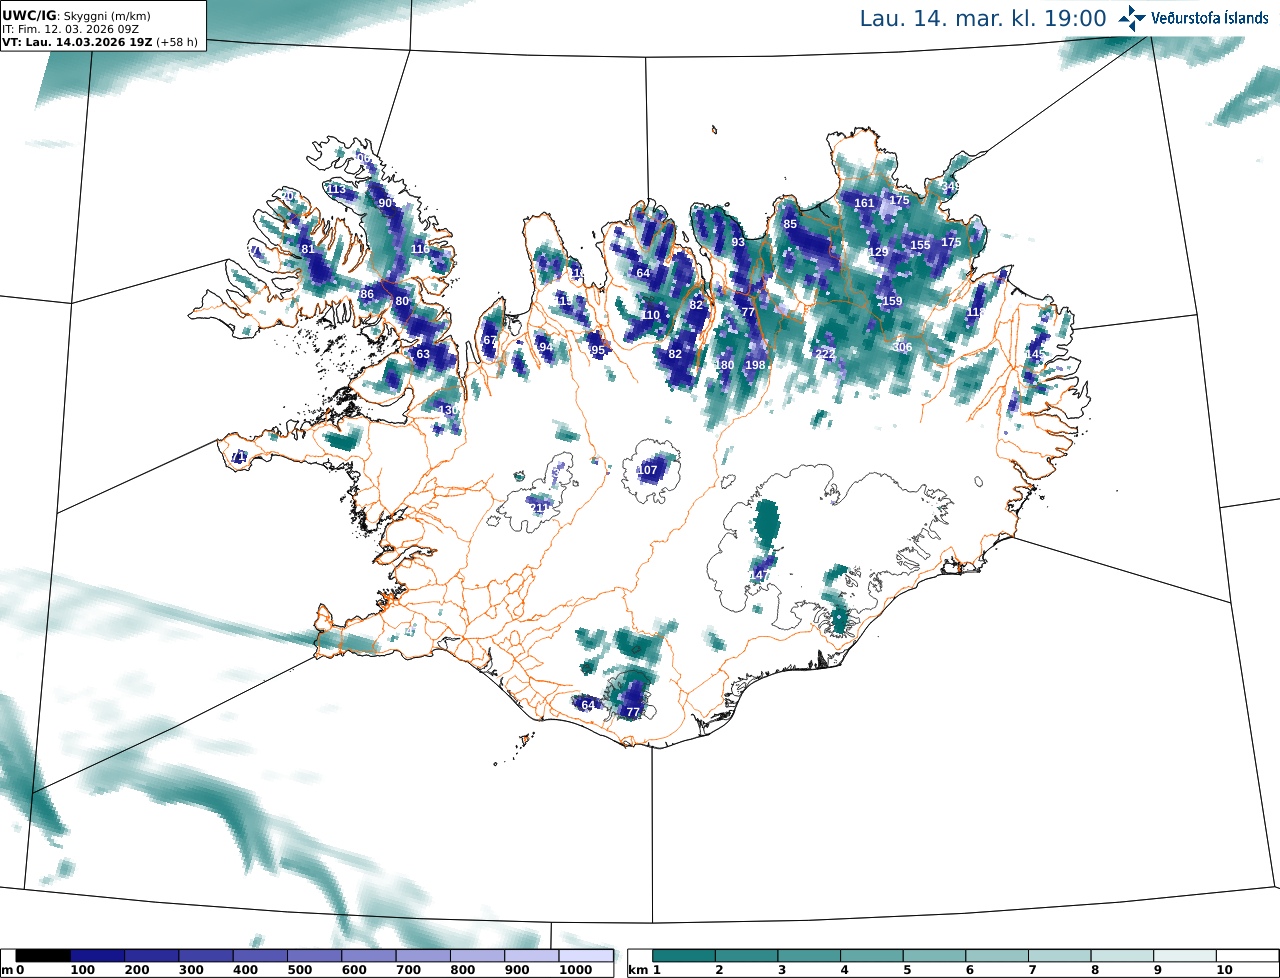Pick the 9–10 km white legend swatch
This screenshot has width=1280, height=978.
[1185, 956]
